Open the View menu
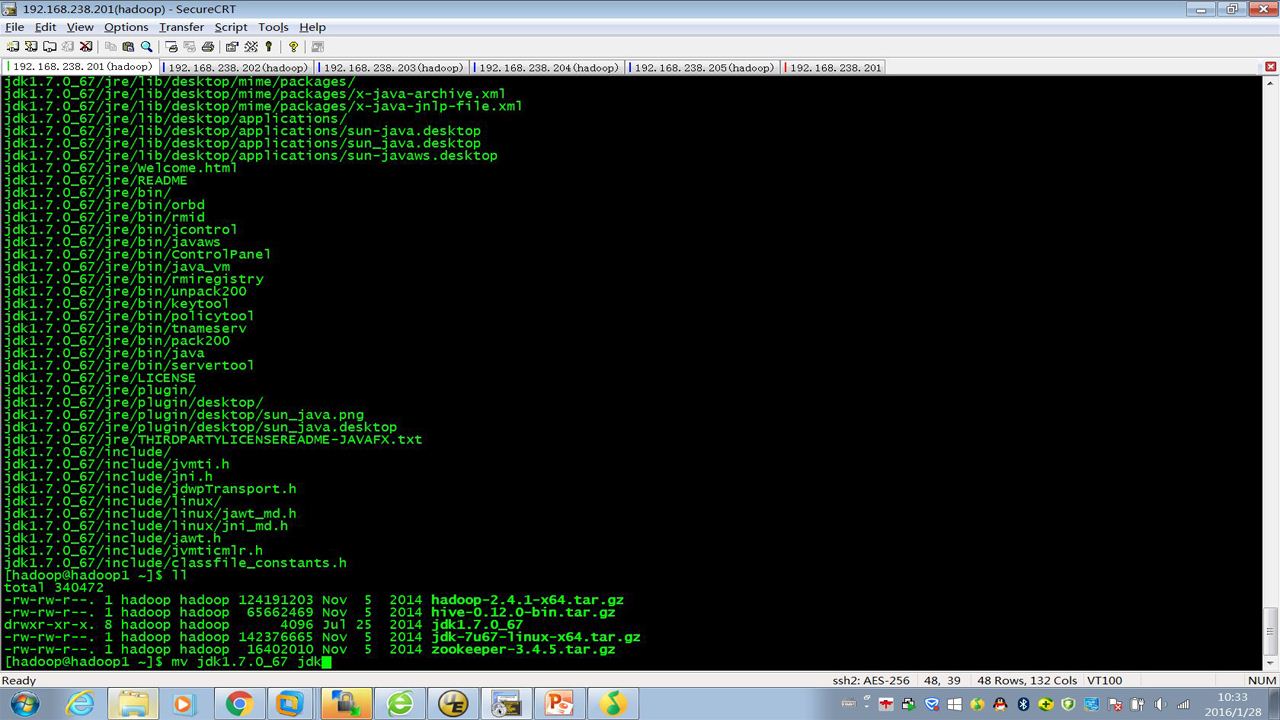 coord(80,27)
